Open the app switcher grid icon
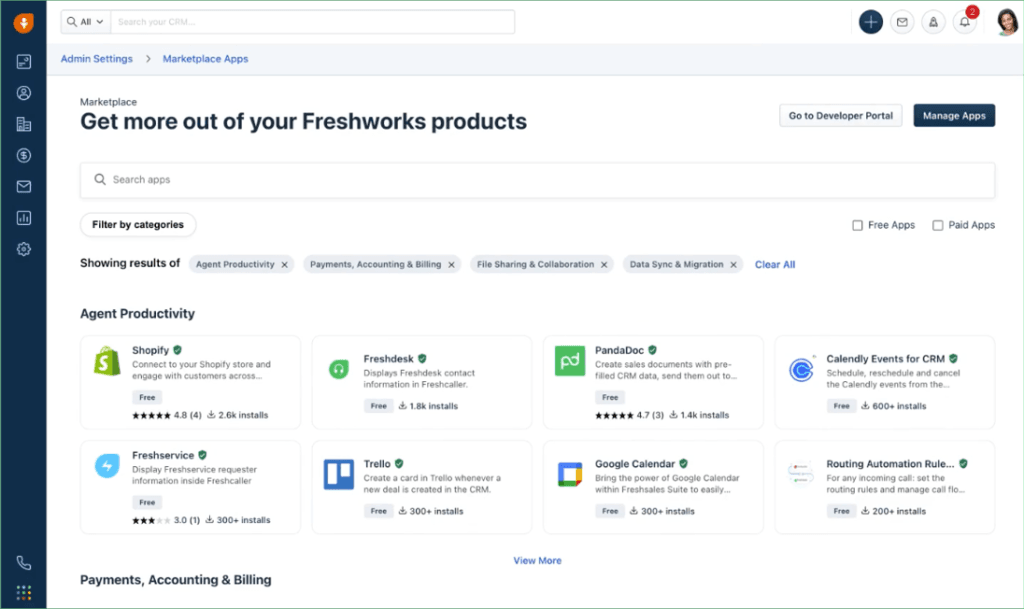The height and width of the screenshot is (609, 1024). point(24,593)
